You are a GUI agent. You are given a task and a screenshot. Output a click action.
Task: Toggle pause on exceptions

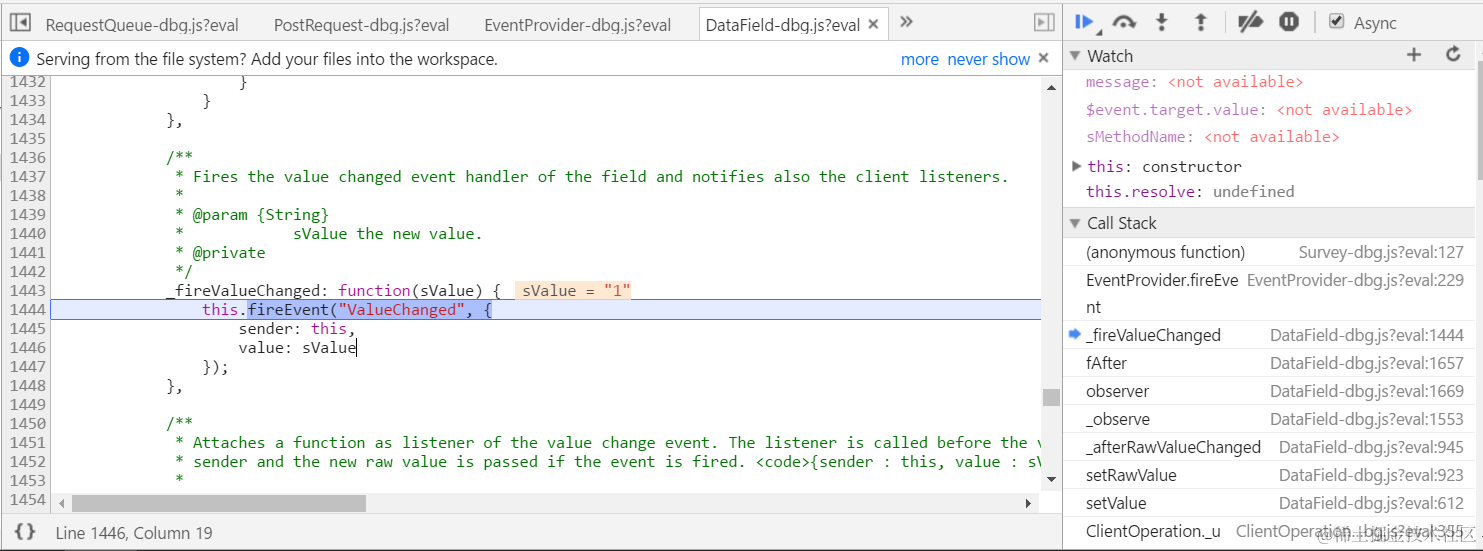[1289, 22]
